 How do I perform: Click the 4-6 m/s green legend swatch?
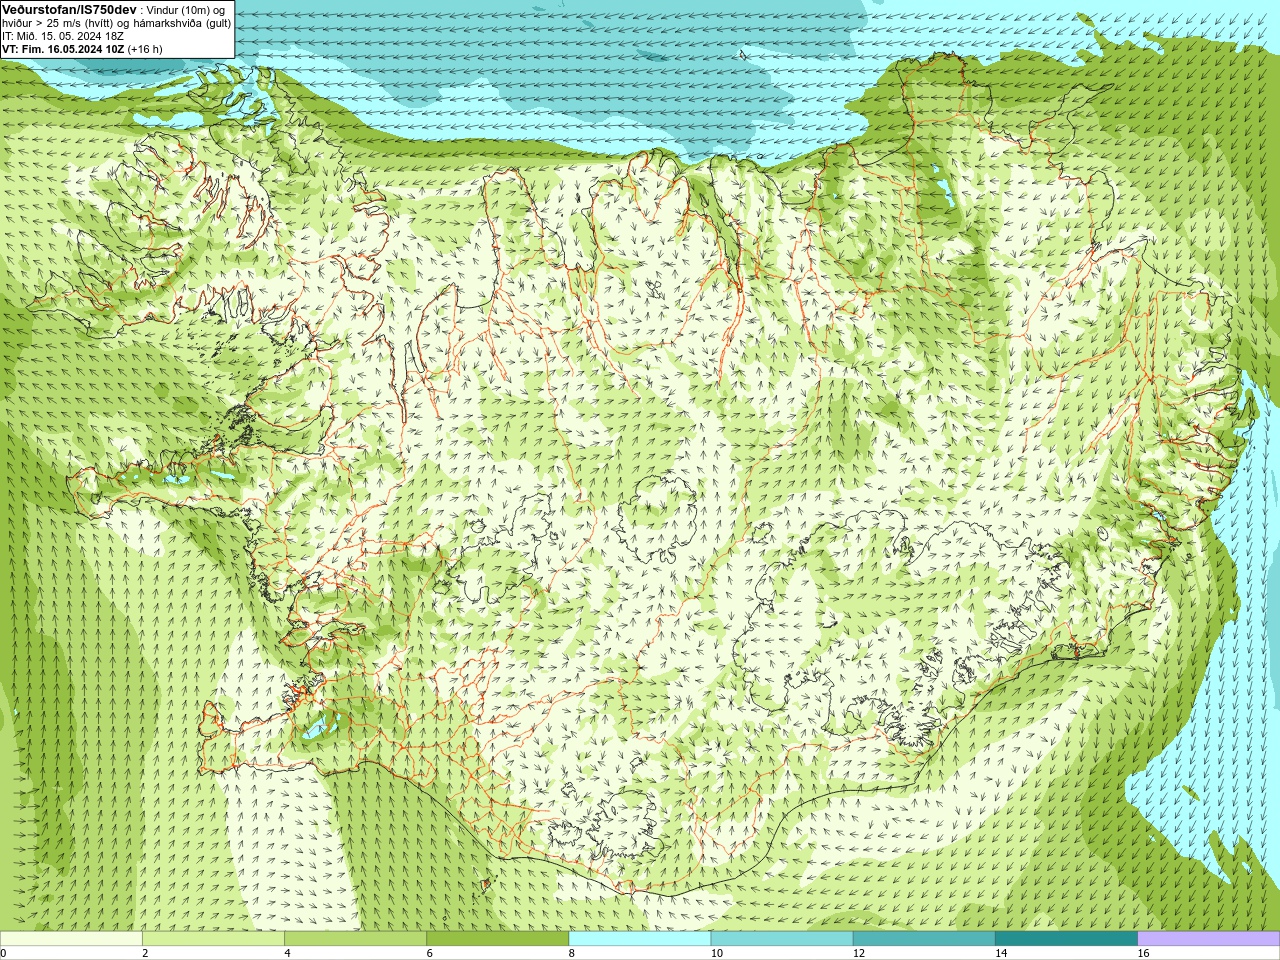coord(355,939)
